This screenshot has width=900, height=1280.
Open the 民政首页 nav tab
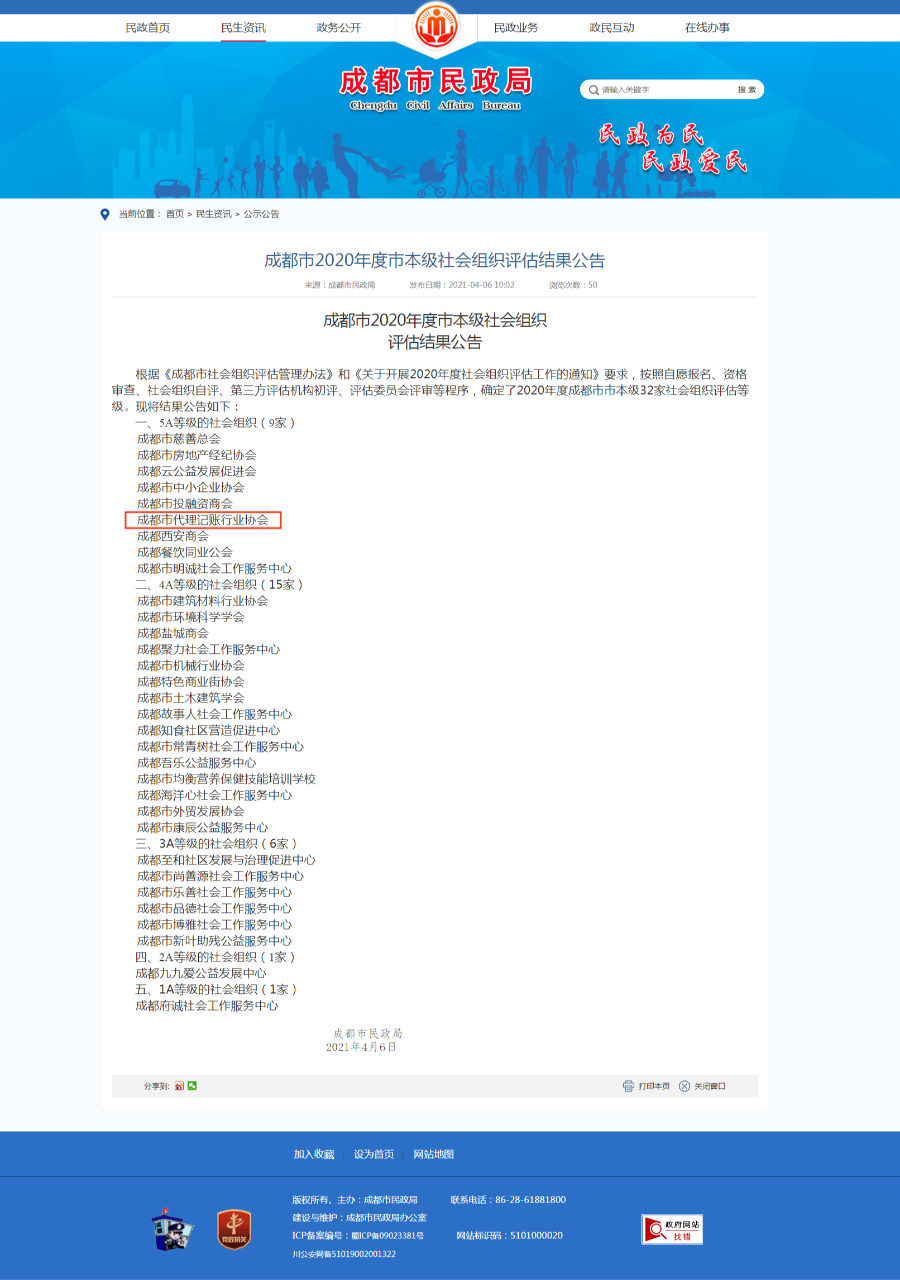click(x=148, y=28)
